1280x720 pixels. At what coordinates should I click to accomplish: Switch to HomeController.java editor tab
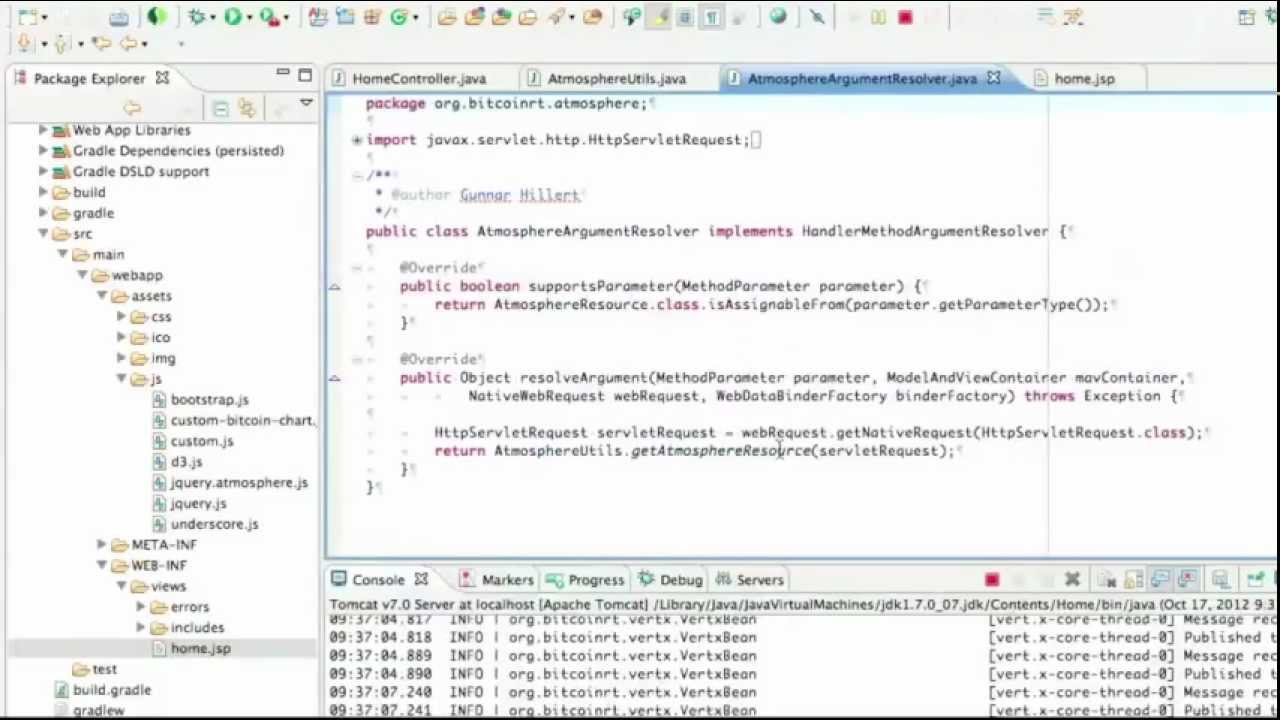click(419, 78)
